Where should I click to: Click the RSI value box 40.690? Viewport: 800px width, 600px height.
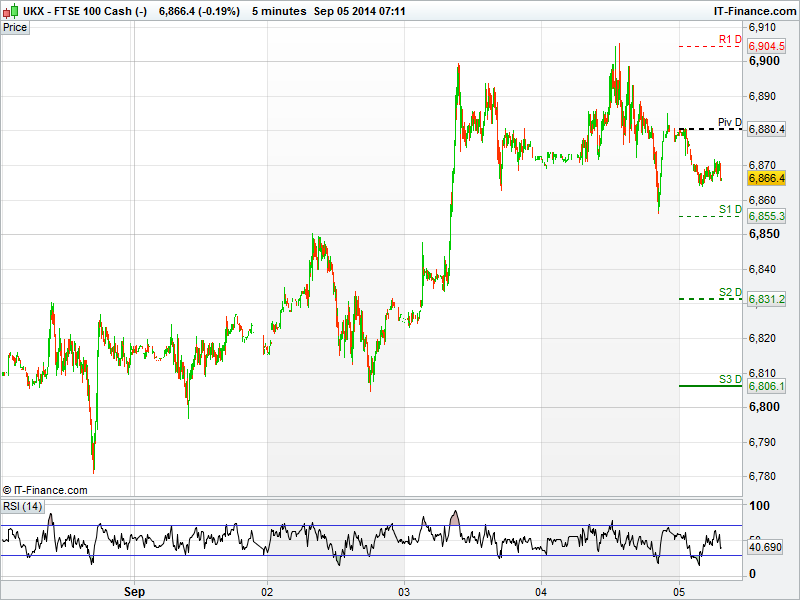pos(767,547)
